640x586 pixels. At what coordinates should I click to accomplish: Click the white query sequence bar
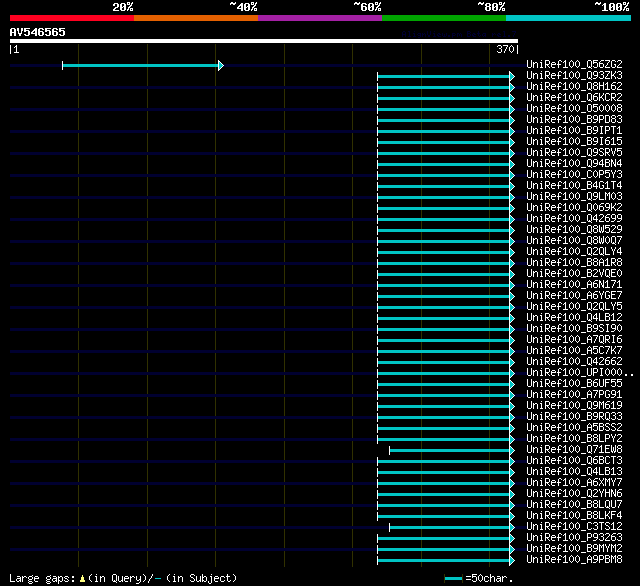click(264, 41)
